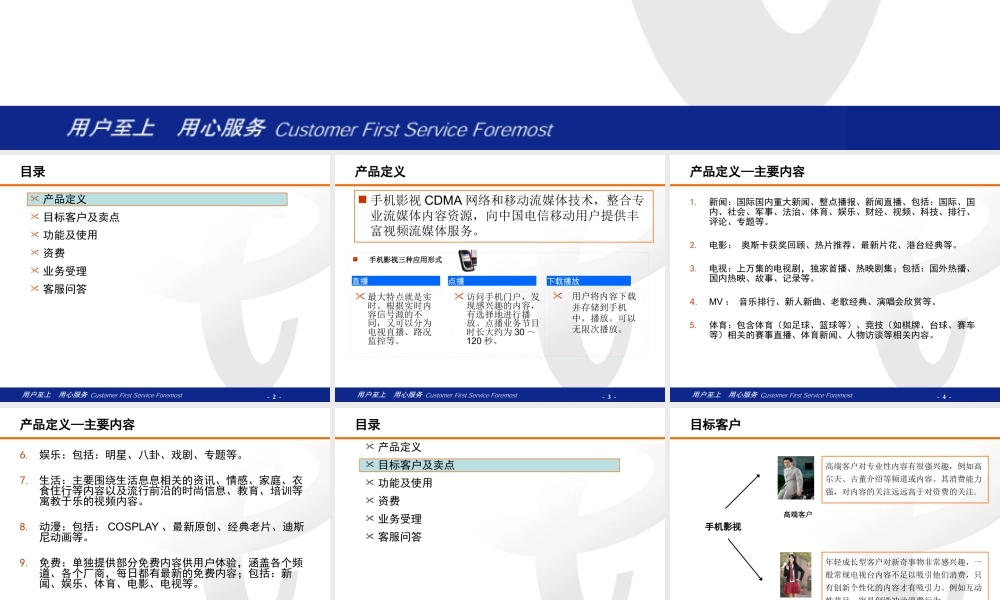Select text box starting 年轻成长型客户
This screenshot has height=600, width=1000.
pos(904,576)
